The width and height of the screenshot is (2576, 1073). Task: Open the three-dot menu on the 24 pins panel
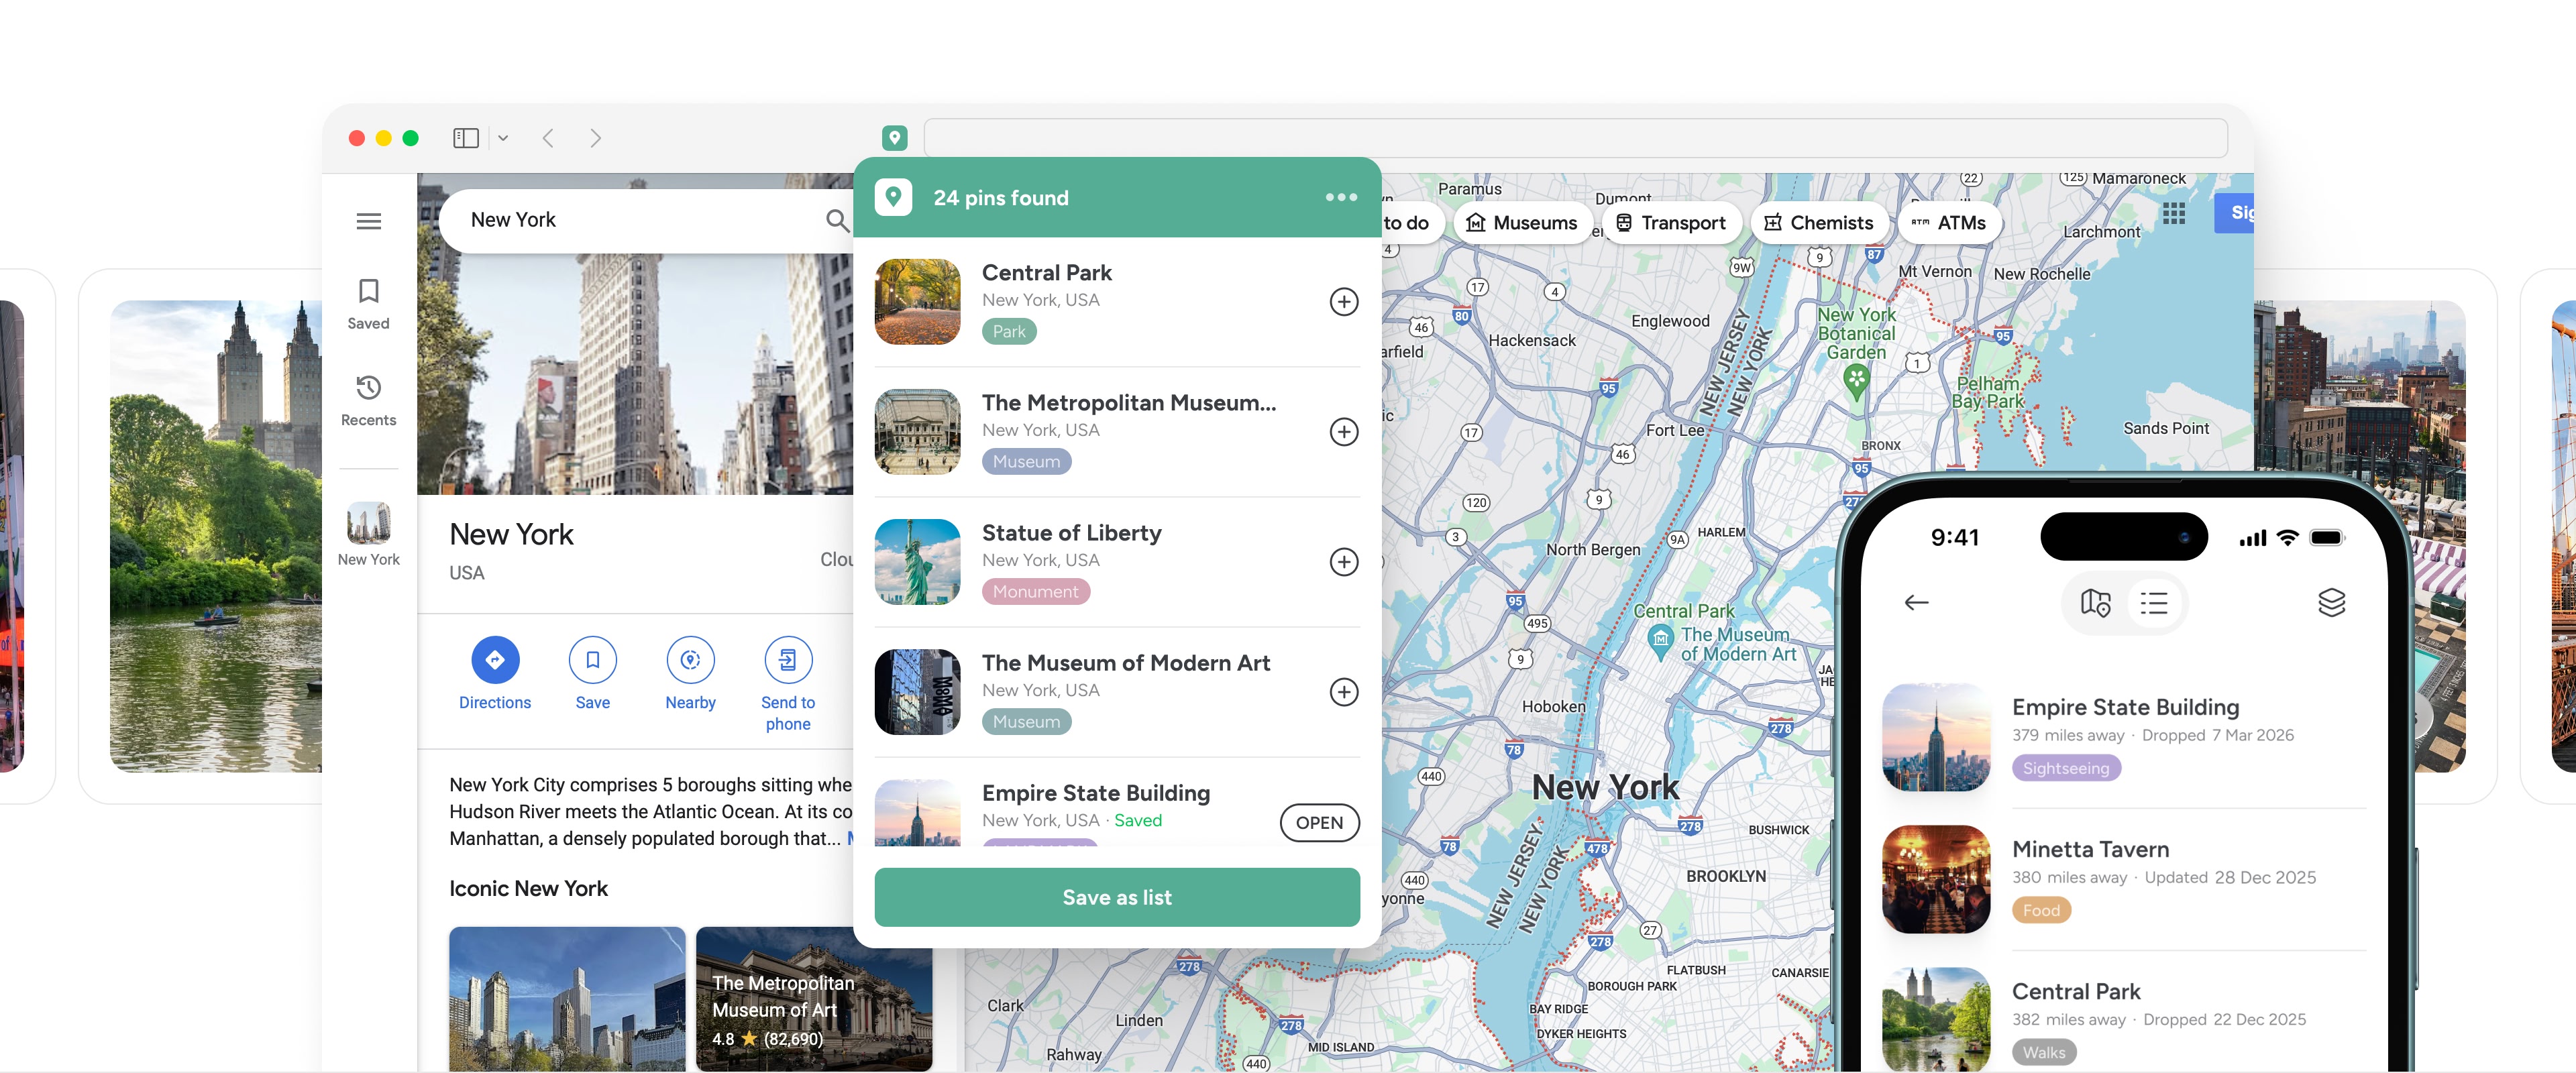point(1340,197)
